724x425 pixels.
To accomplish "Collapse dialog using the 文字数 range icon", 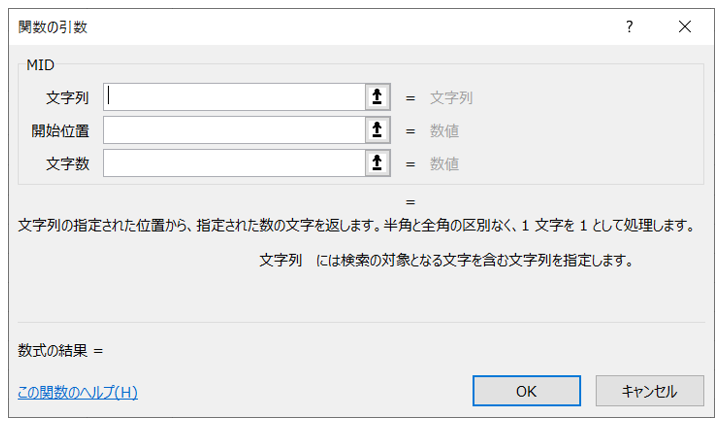I will [377, 163].
